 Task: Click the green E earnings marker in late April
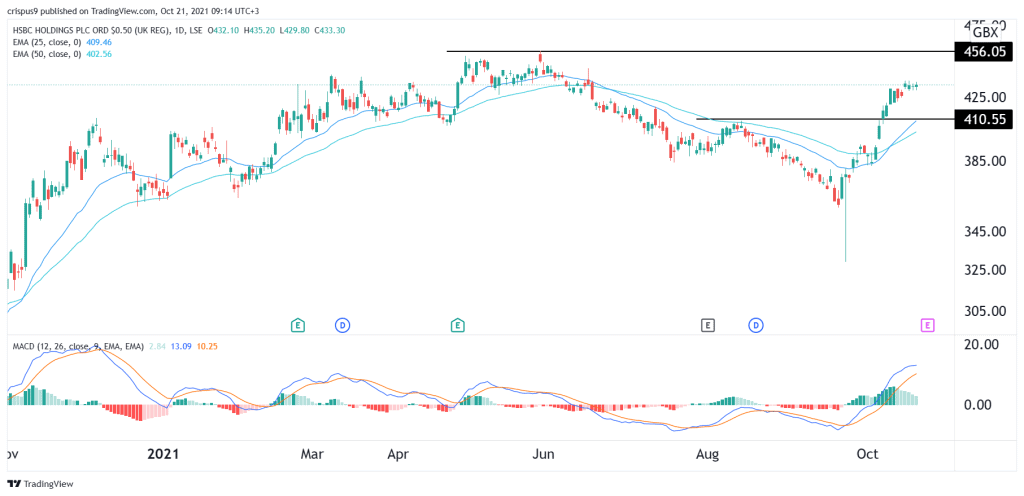tap(458, 324)
